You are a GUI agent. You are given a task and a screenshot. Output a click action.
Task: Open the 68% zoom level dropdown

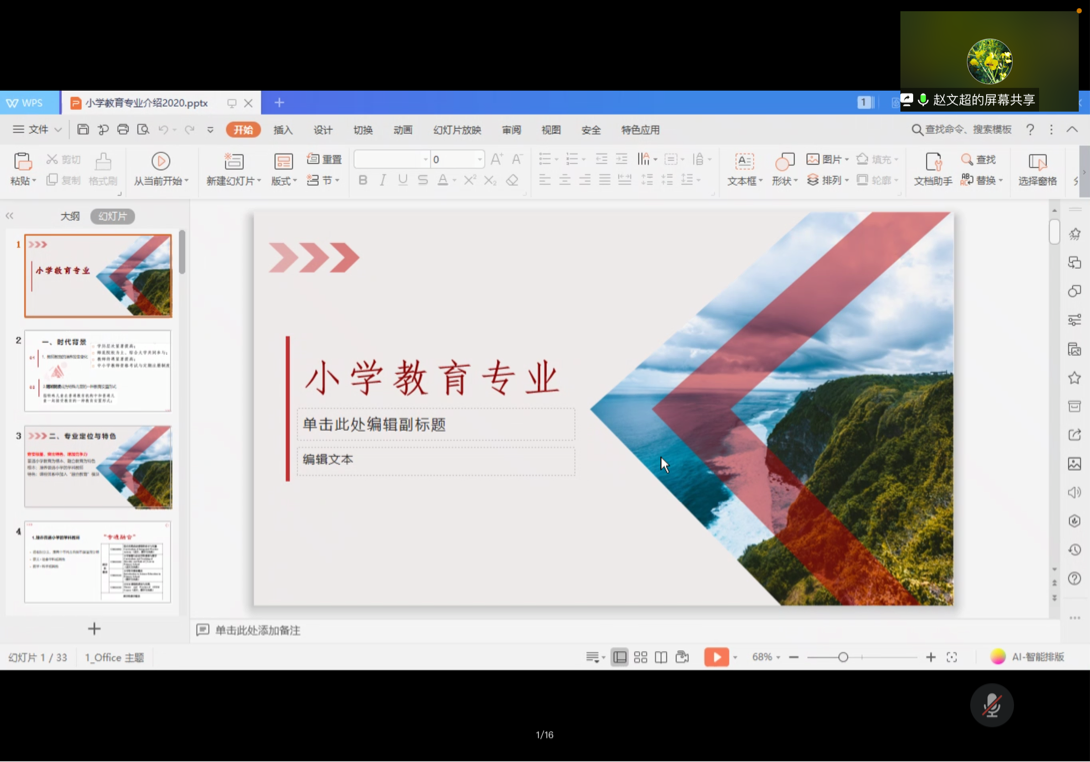766,657
